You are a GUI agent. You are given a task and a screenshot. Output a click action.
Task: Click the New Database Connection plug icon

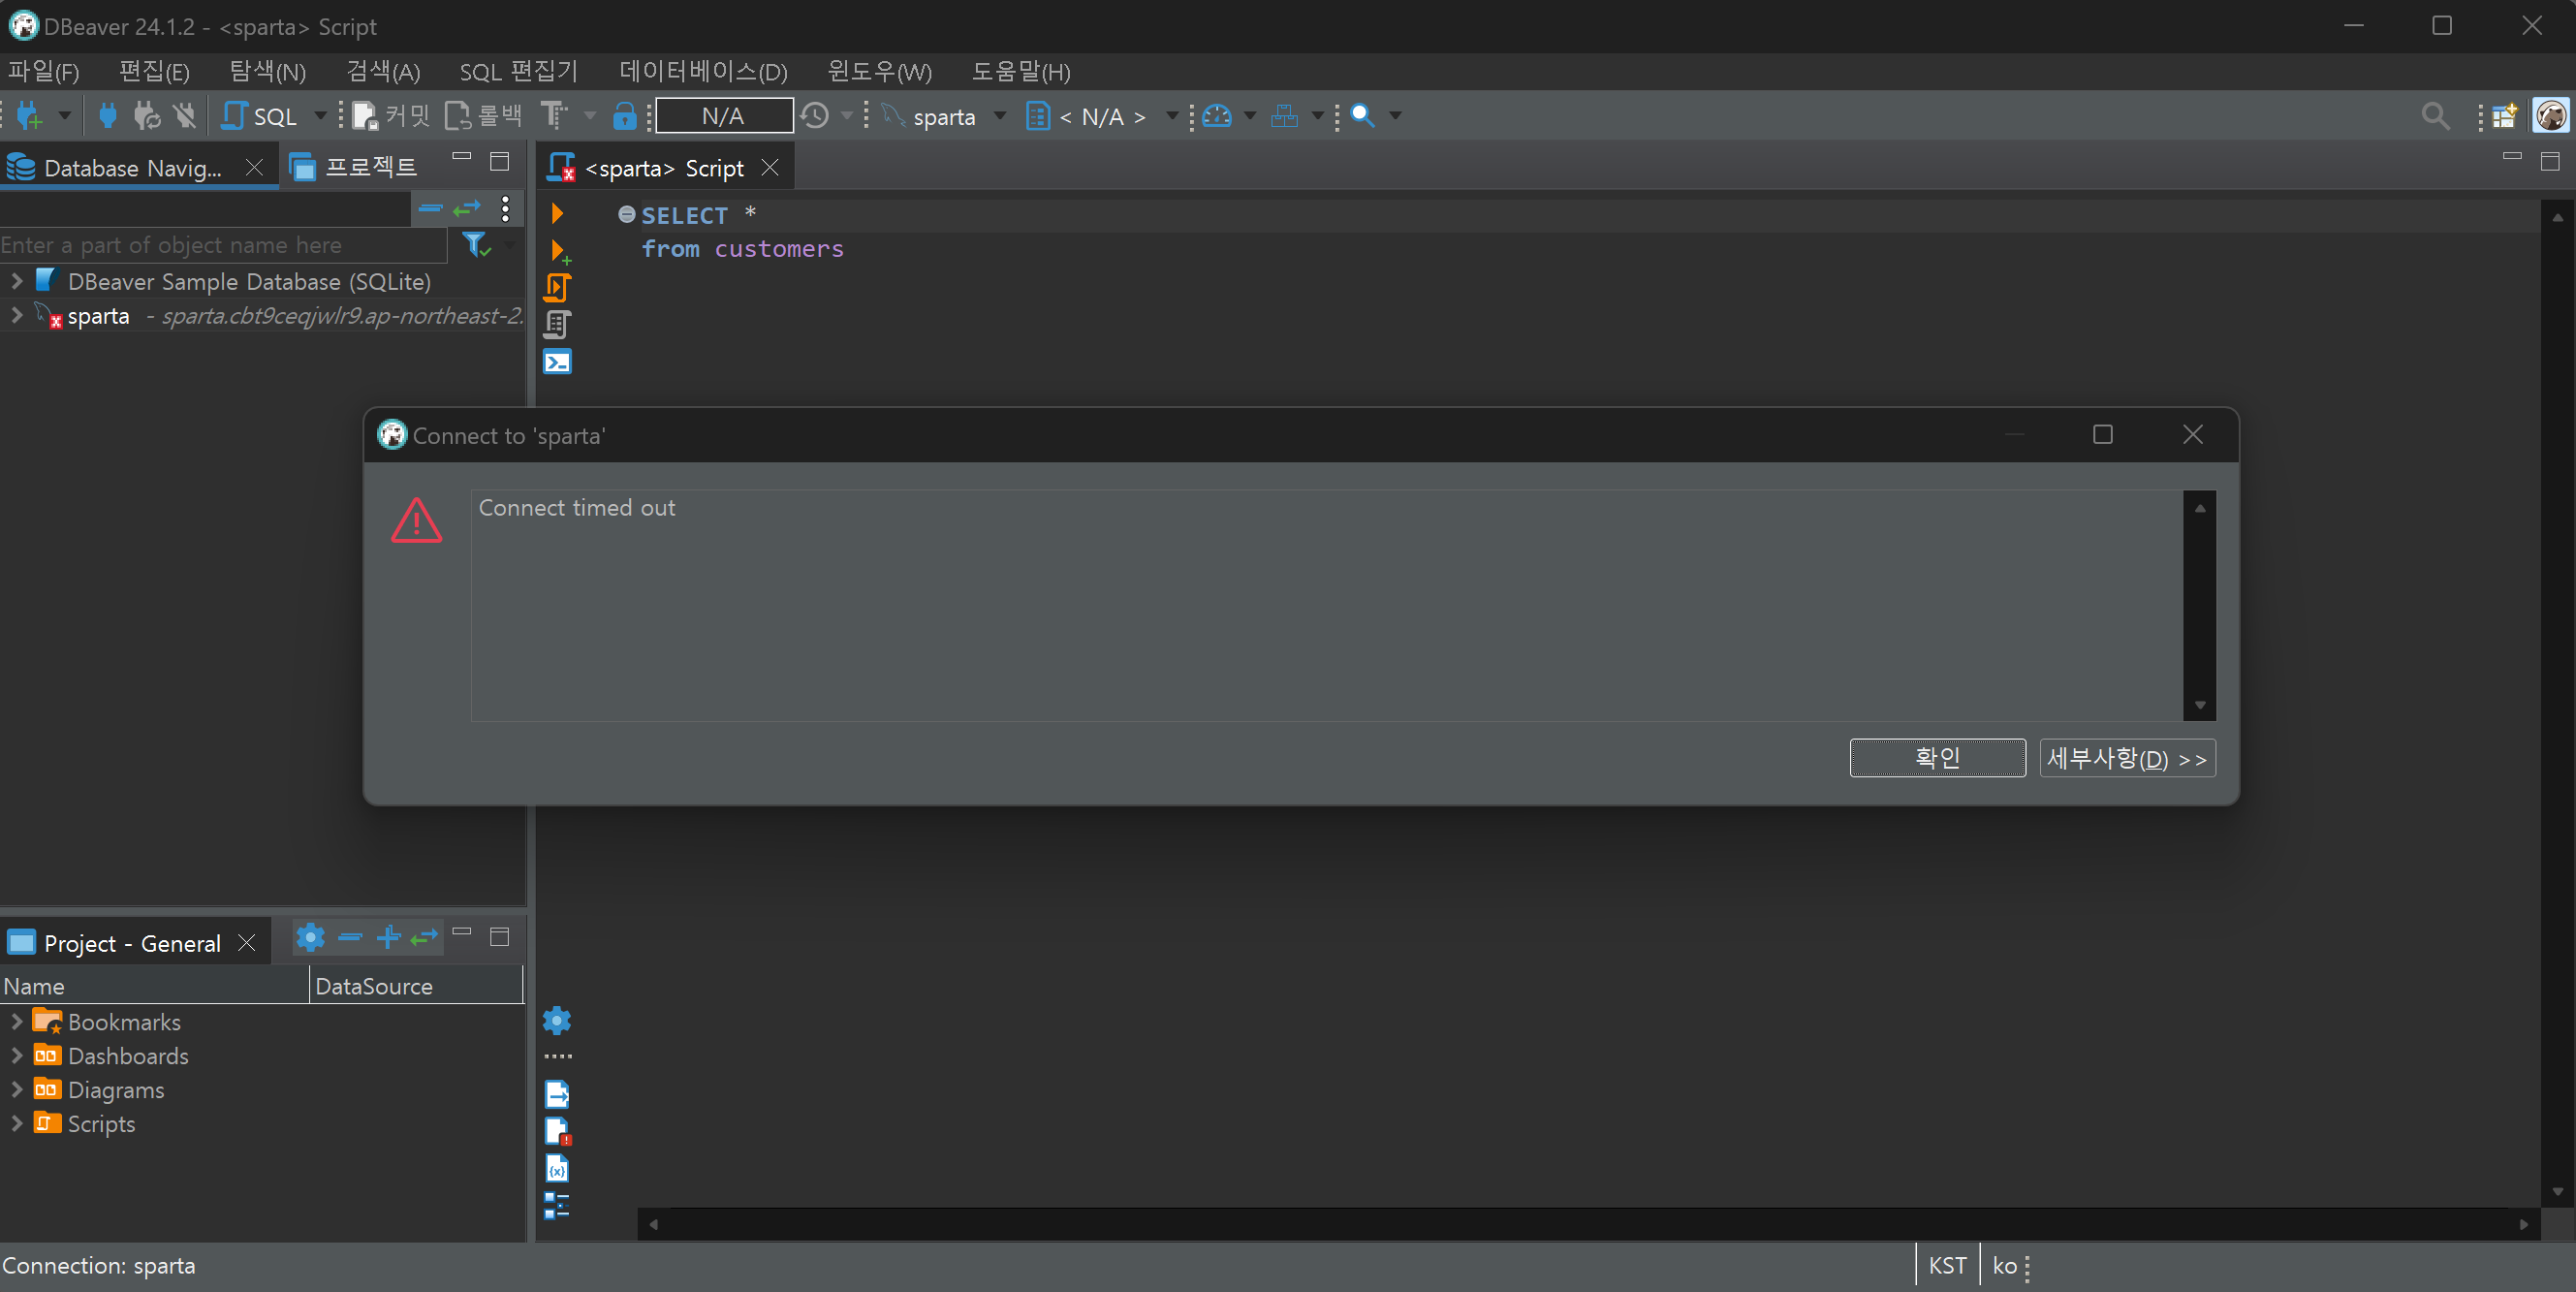click(x=30, y=116)
